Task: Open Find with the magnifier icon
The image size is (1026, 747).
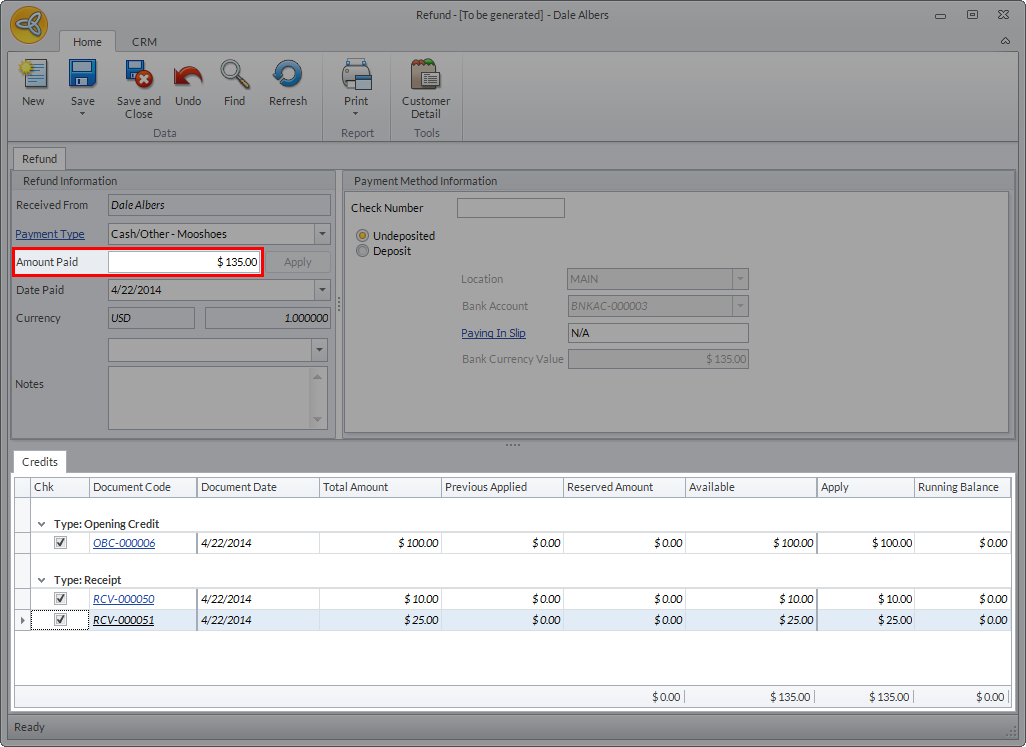Action: click(x=235, y=76)
